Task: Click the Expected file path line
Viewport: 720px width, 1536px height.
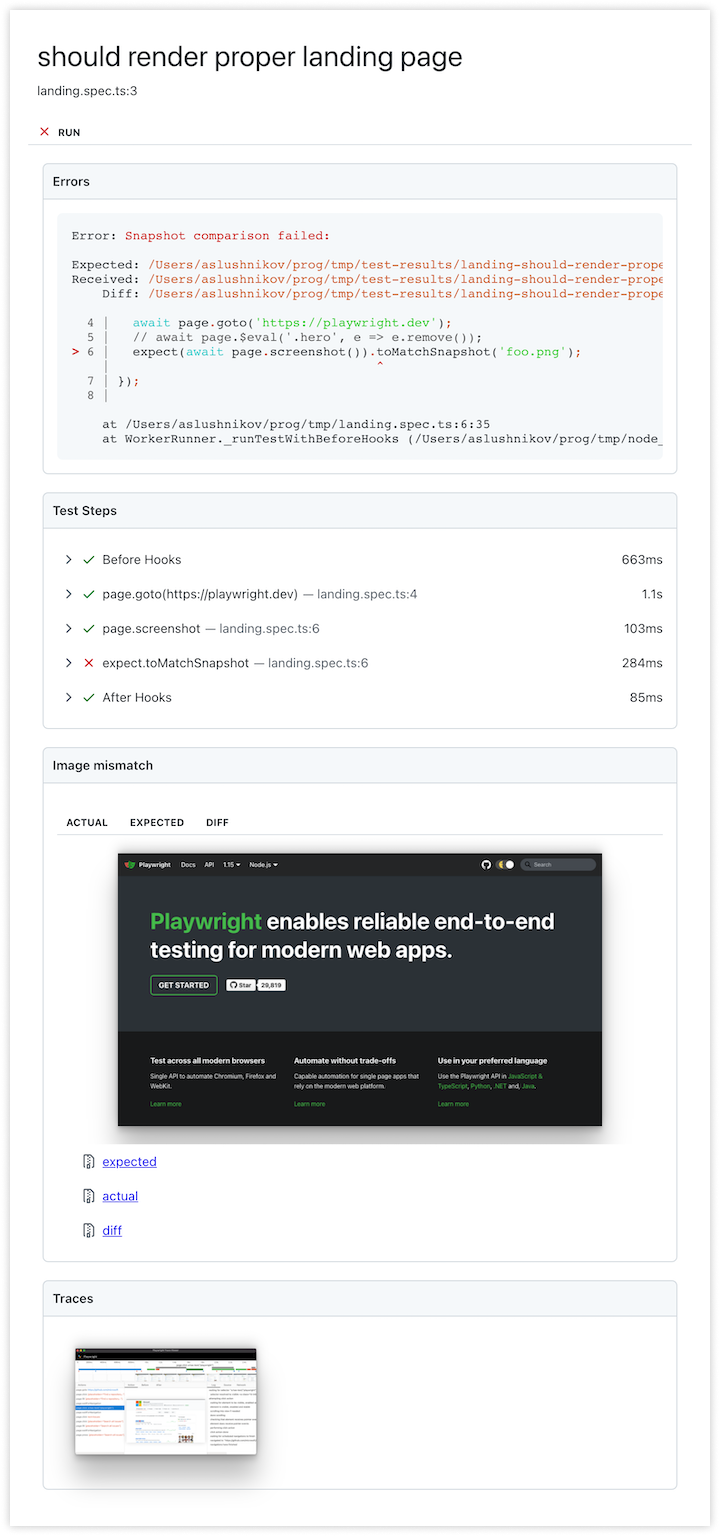Action: [367, 265]
